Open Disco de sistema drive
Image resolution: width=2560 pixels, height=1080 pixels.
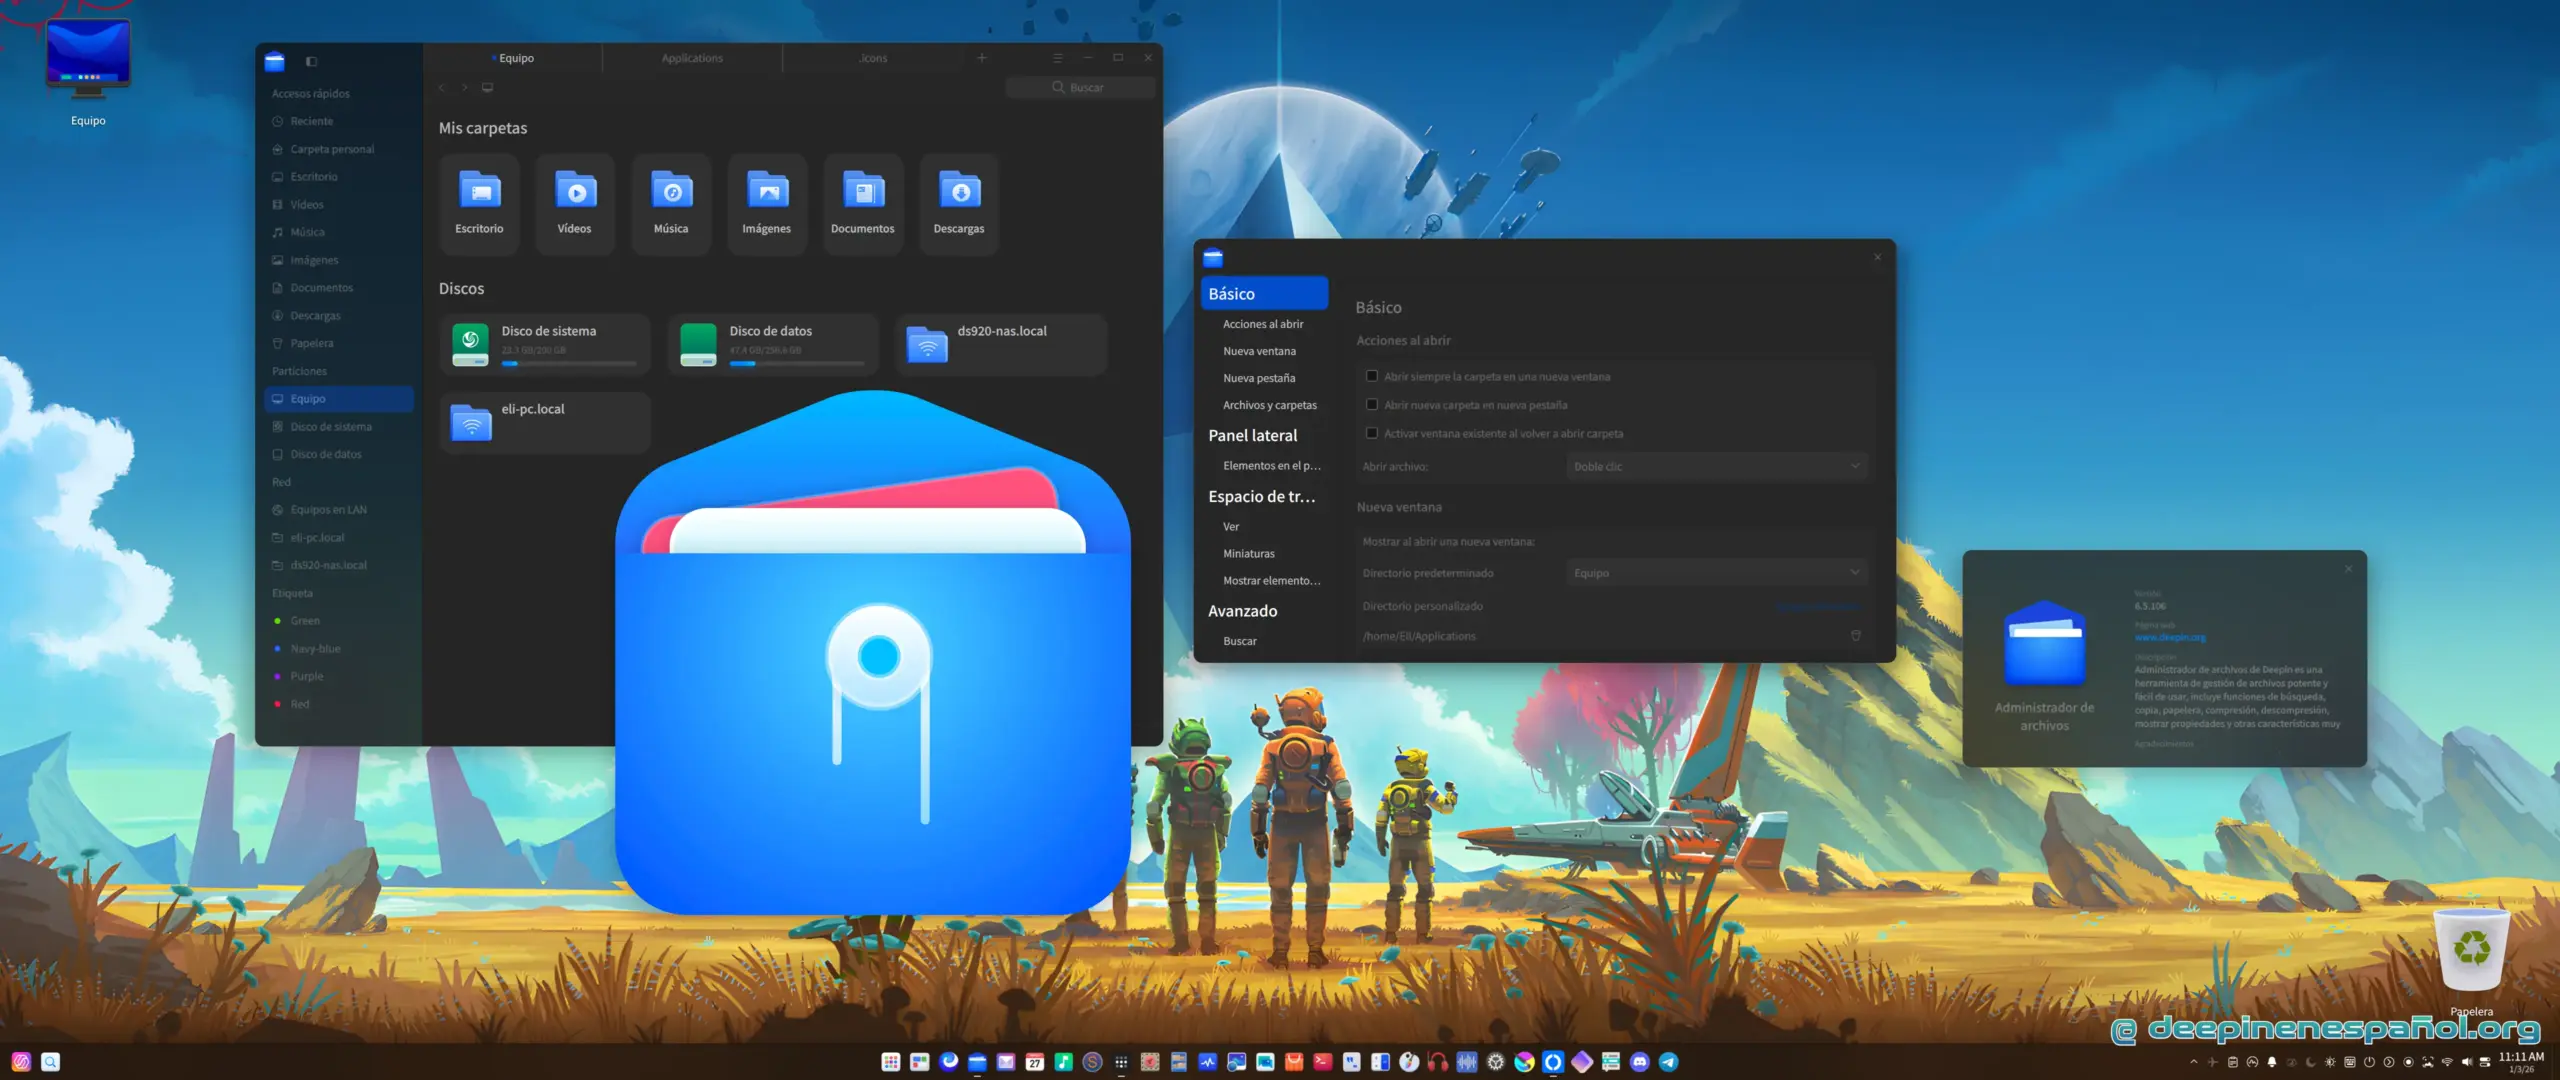click(x=546, y=345)
